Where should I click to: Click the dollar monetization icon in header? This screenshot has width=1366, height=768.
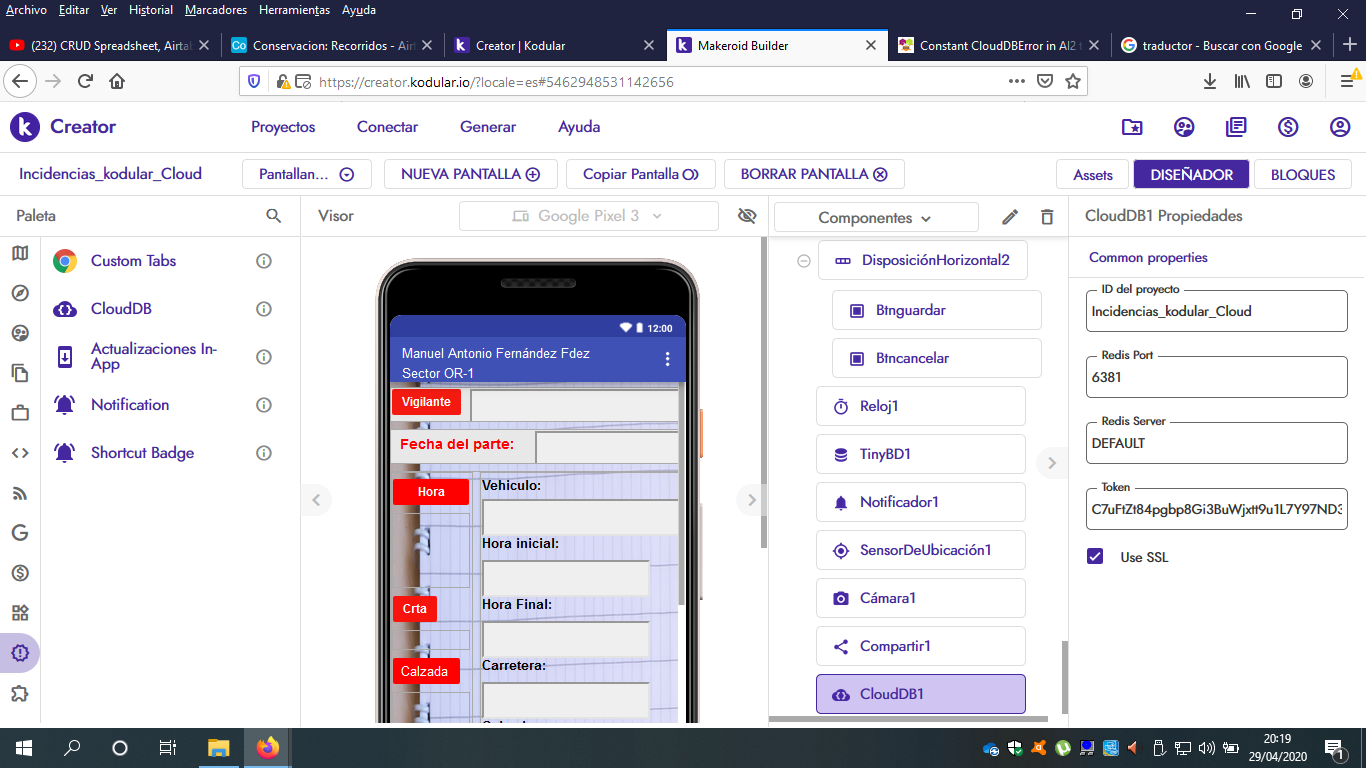[x=1288, y=127]
